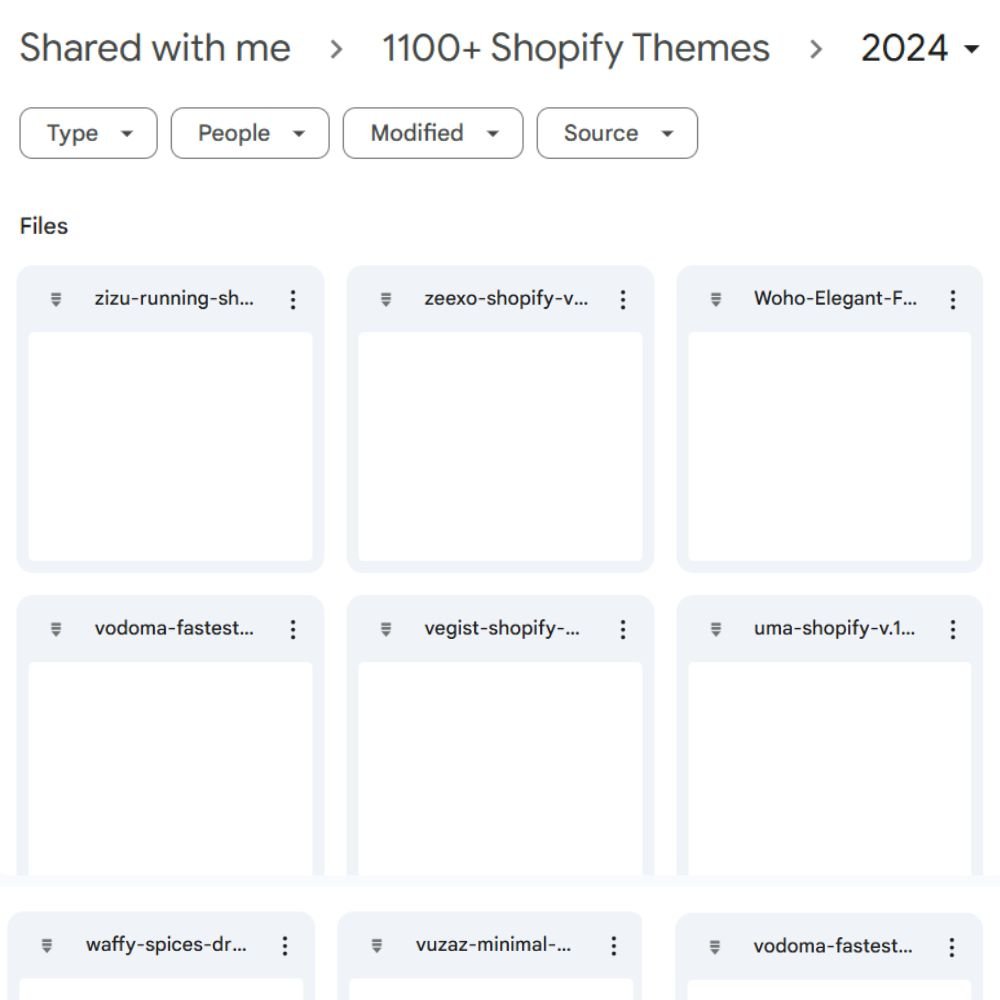Expand the Type filter dropdown

pos(88,134)
